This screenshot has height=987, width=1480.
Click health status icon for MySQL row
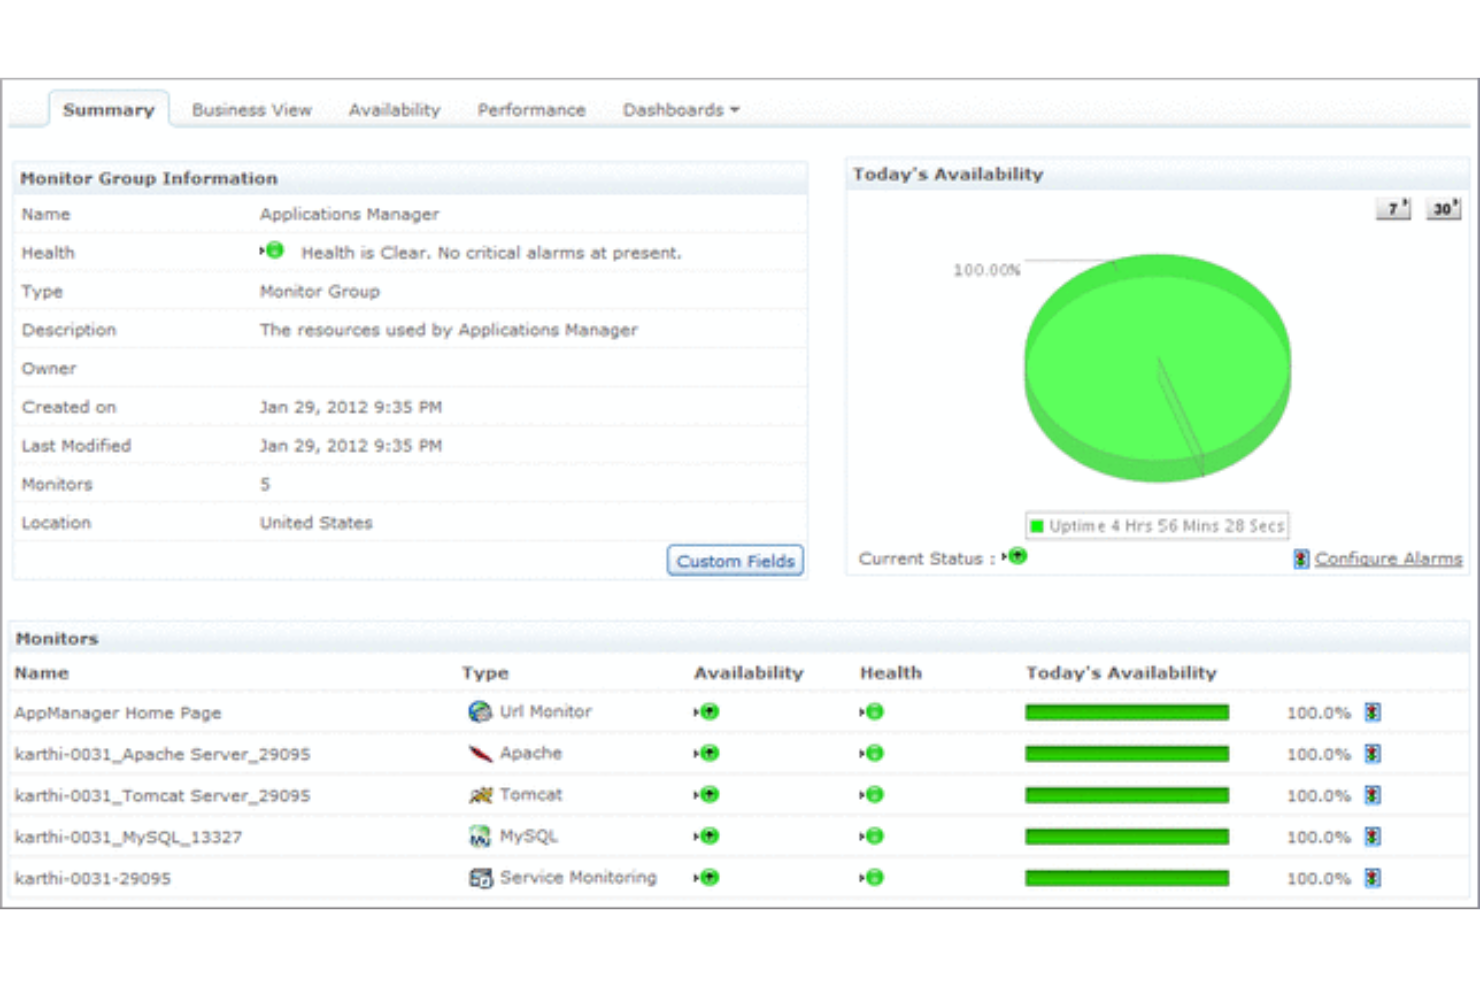coord(872,836)
